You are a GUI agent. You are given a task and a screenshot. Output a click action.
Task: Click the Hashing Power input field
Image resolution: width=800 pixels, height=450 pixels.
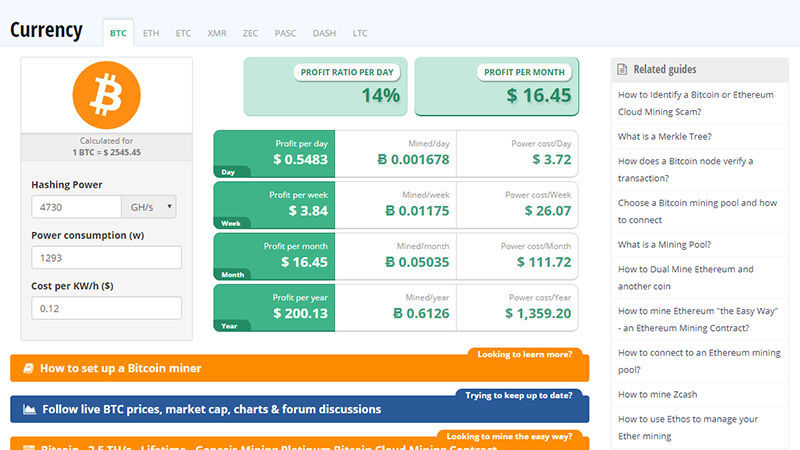76,207
